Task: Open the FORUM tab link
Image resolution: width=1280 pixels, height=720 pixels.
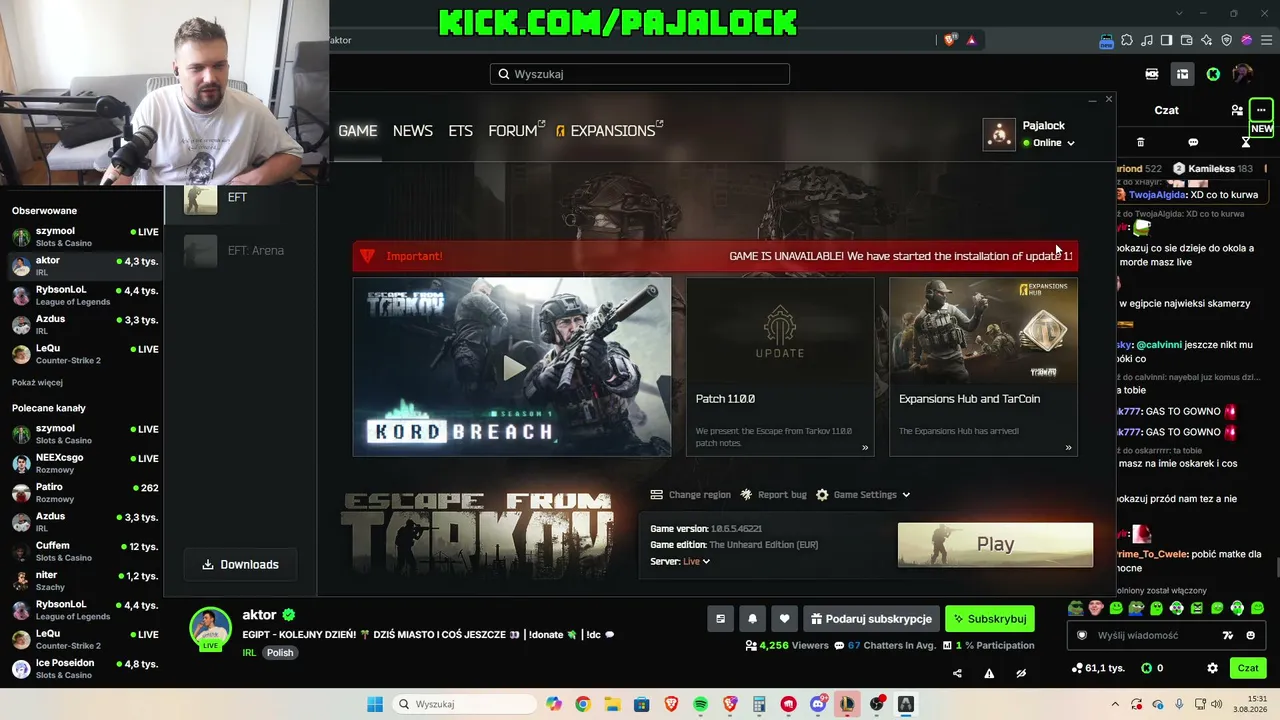Action: pos(516,131)
